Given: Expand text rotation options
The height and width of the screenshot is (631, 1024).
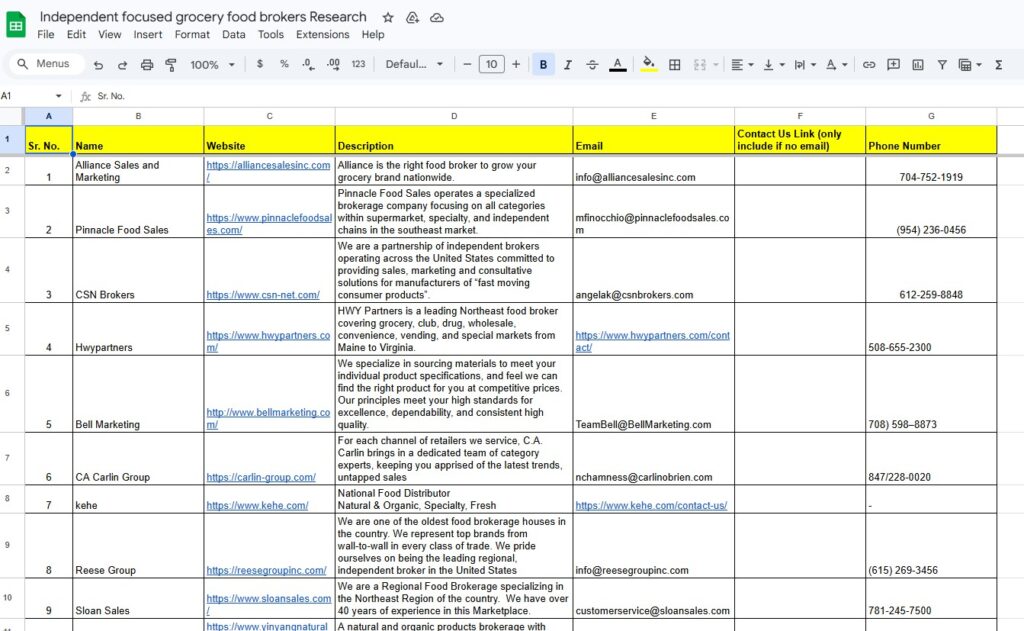Looking at the screenshot, I should [844, 65].
